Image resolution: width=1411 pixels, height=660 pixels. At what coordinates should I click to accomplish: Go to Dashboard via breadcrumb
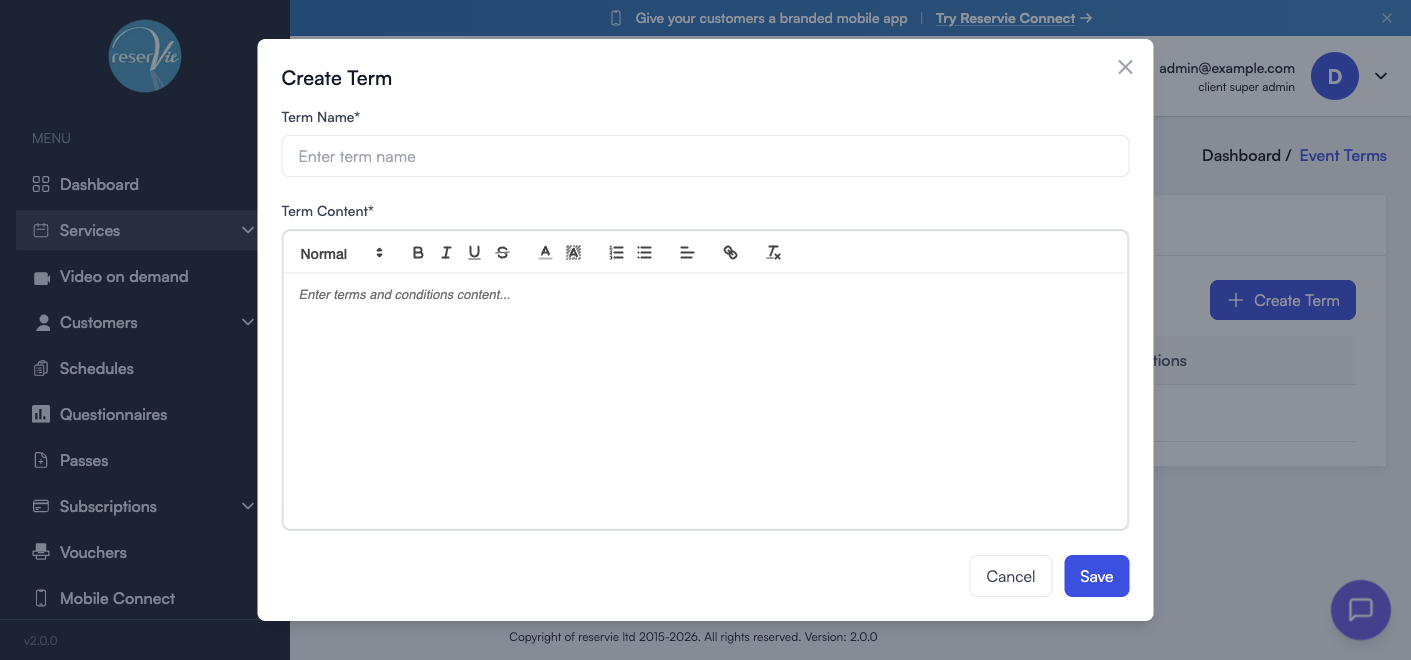(1241, 156)
